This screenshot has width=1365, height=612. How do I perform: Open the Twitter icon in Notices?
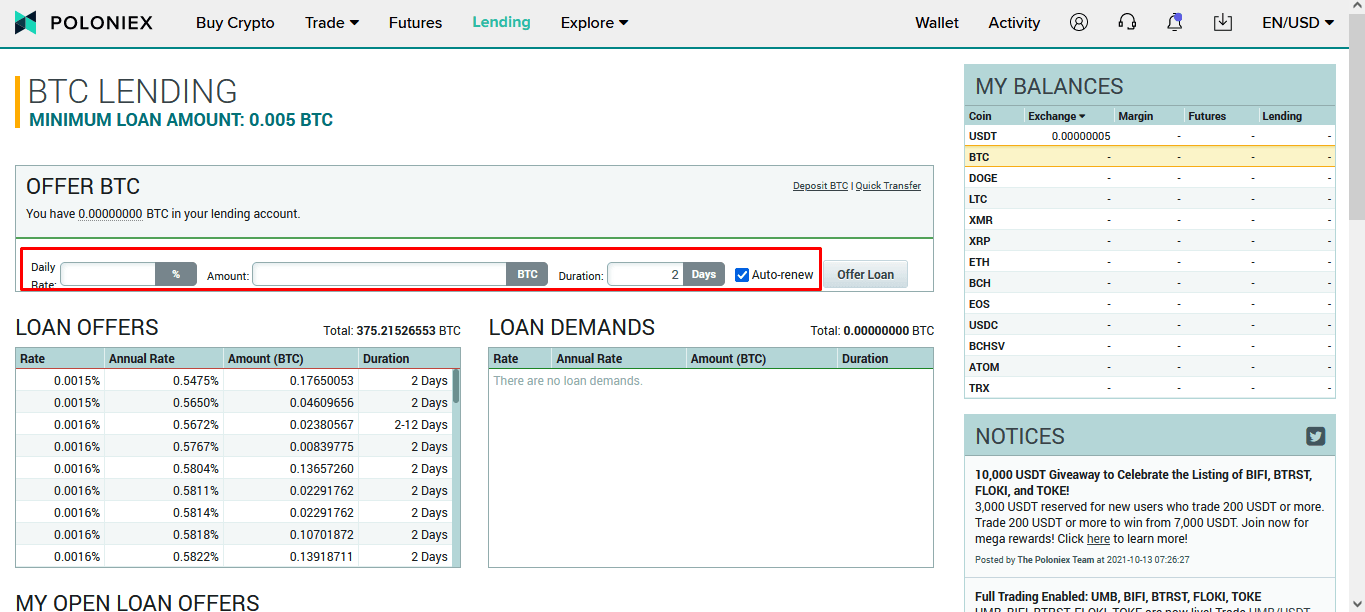(x=1315, y=436)
